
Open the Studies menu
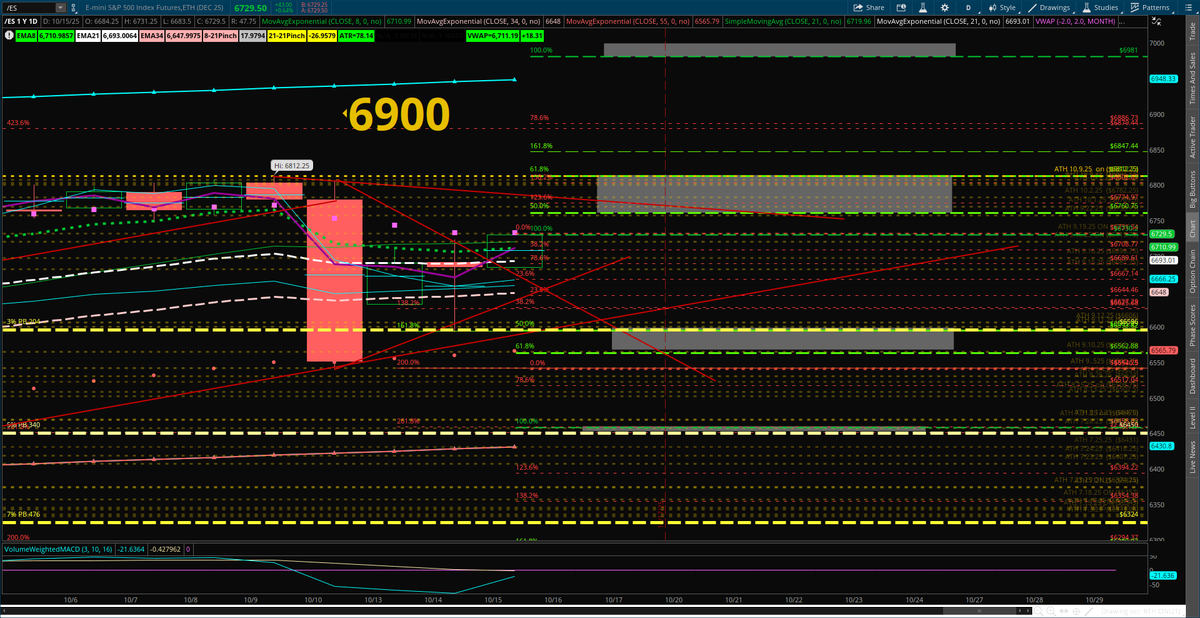[1100, 7]
